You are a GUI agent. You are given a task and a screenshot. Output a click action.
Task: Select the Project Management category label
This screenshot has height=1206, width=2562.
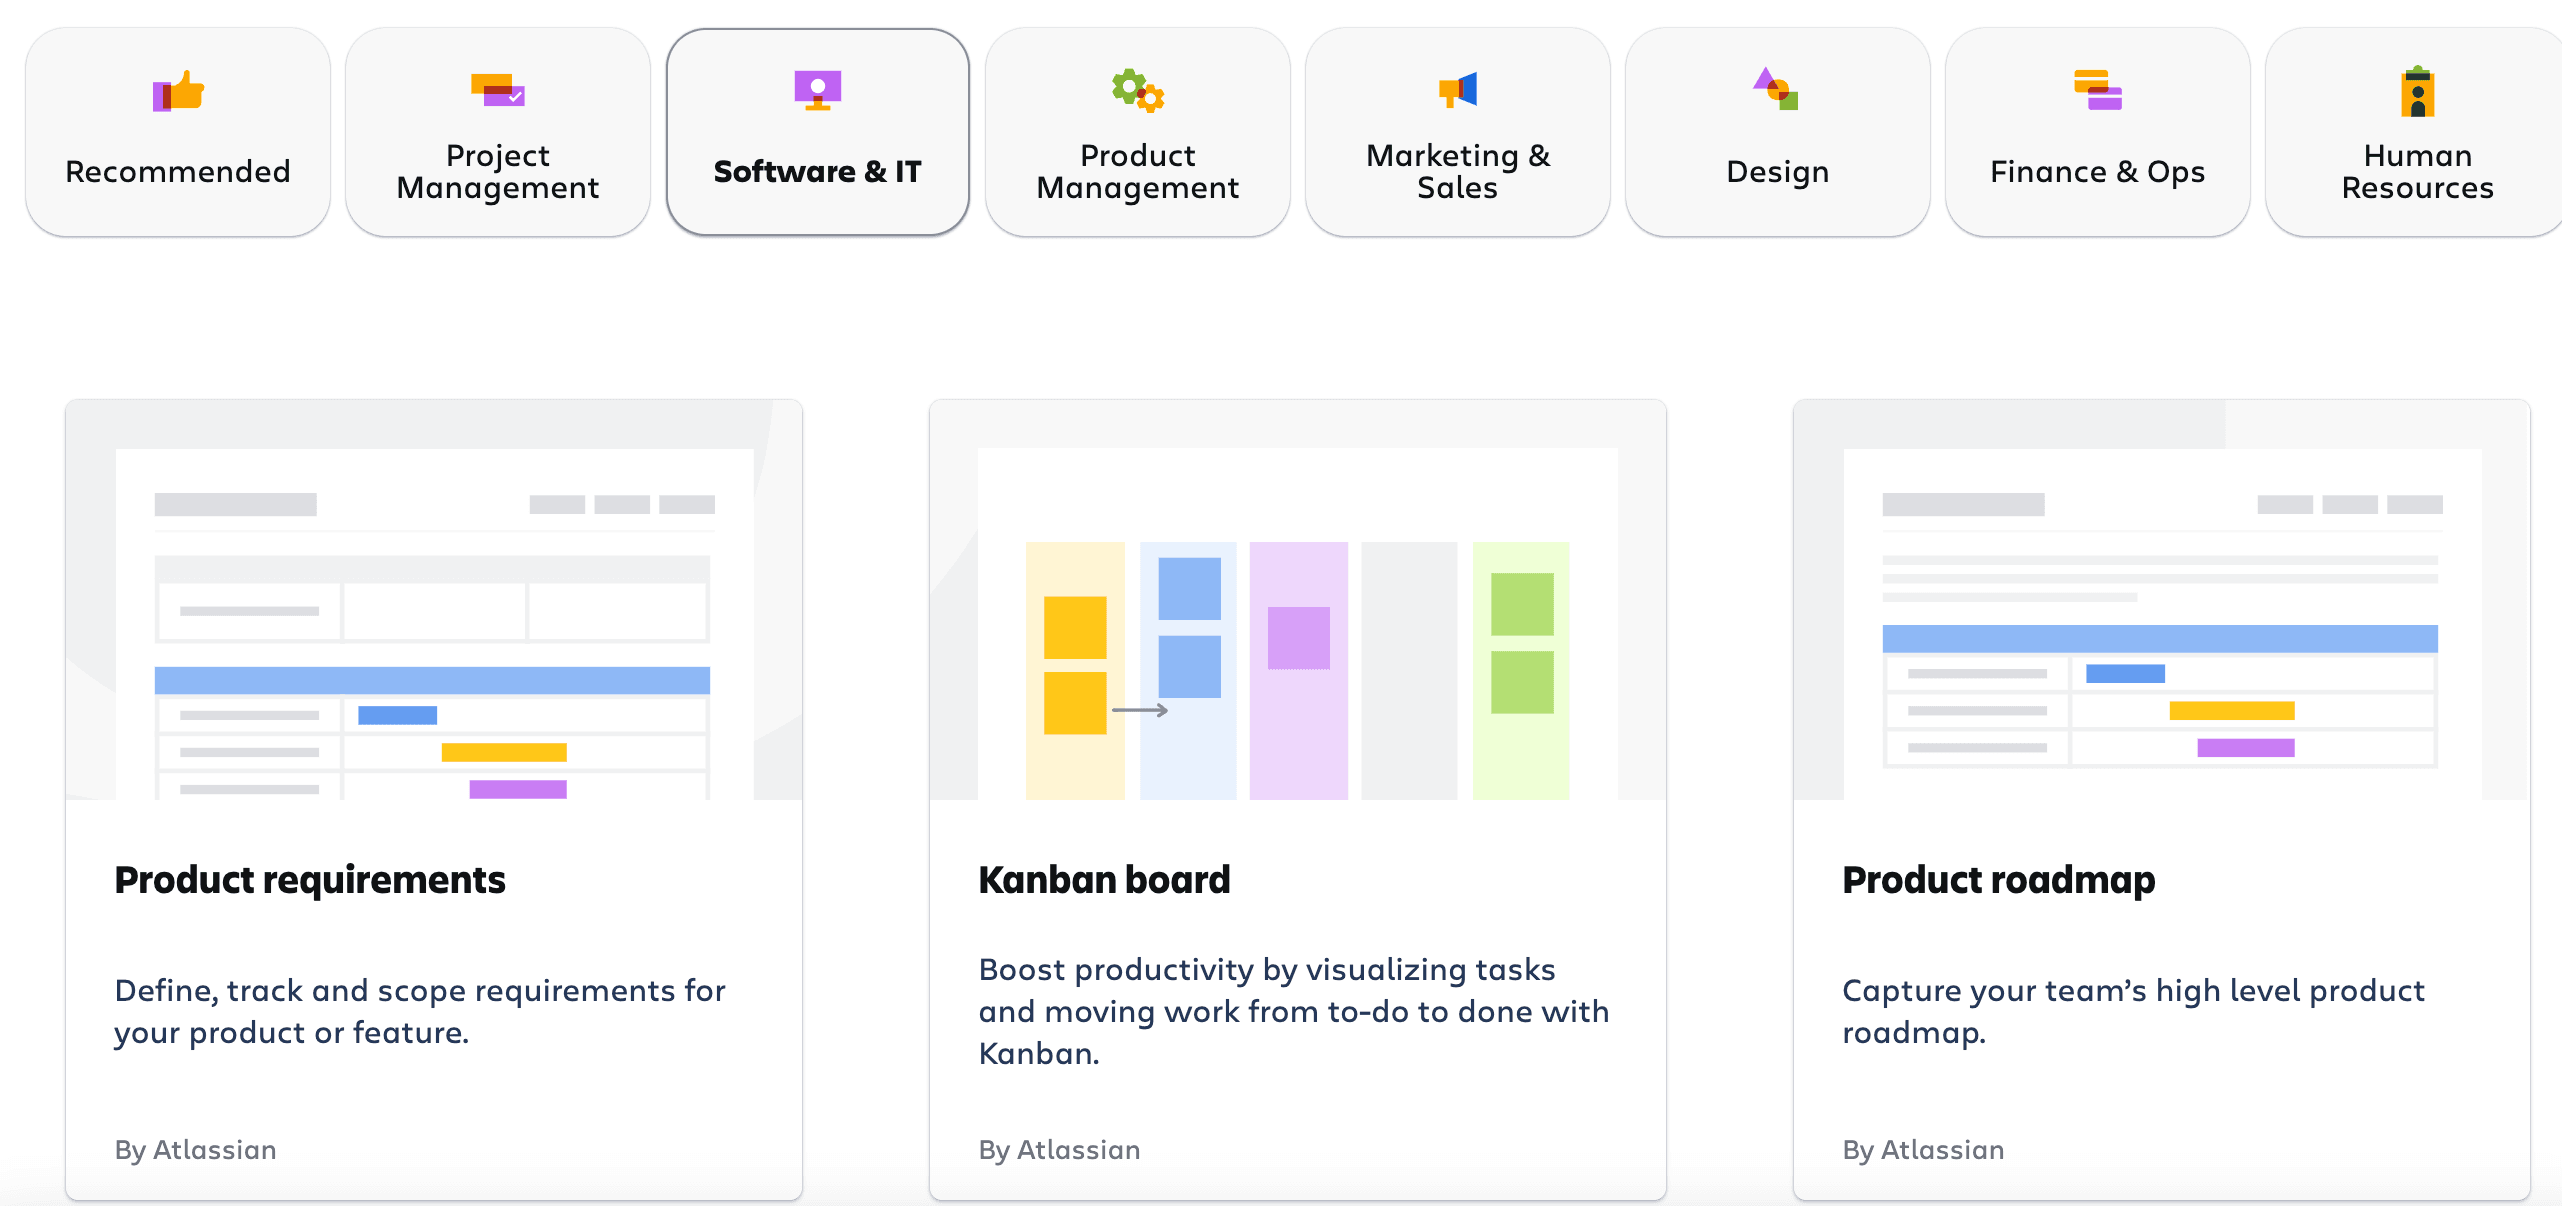[498, 171]
